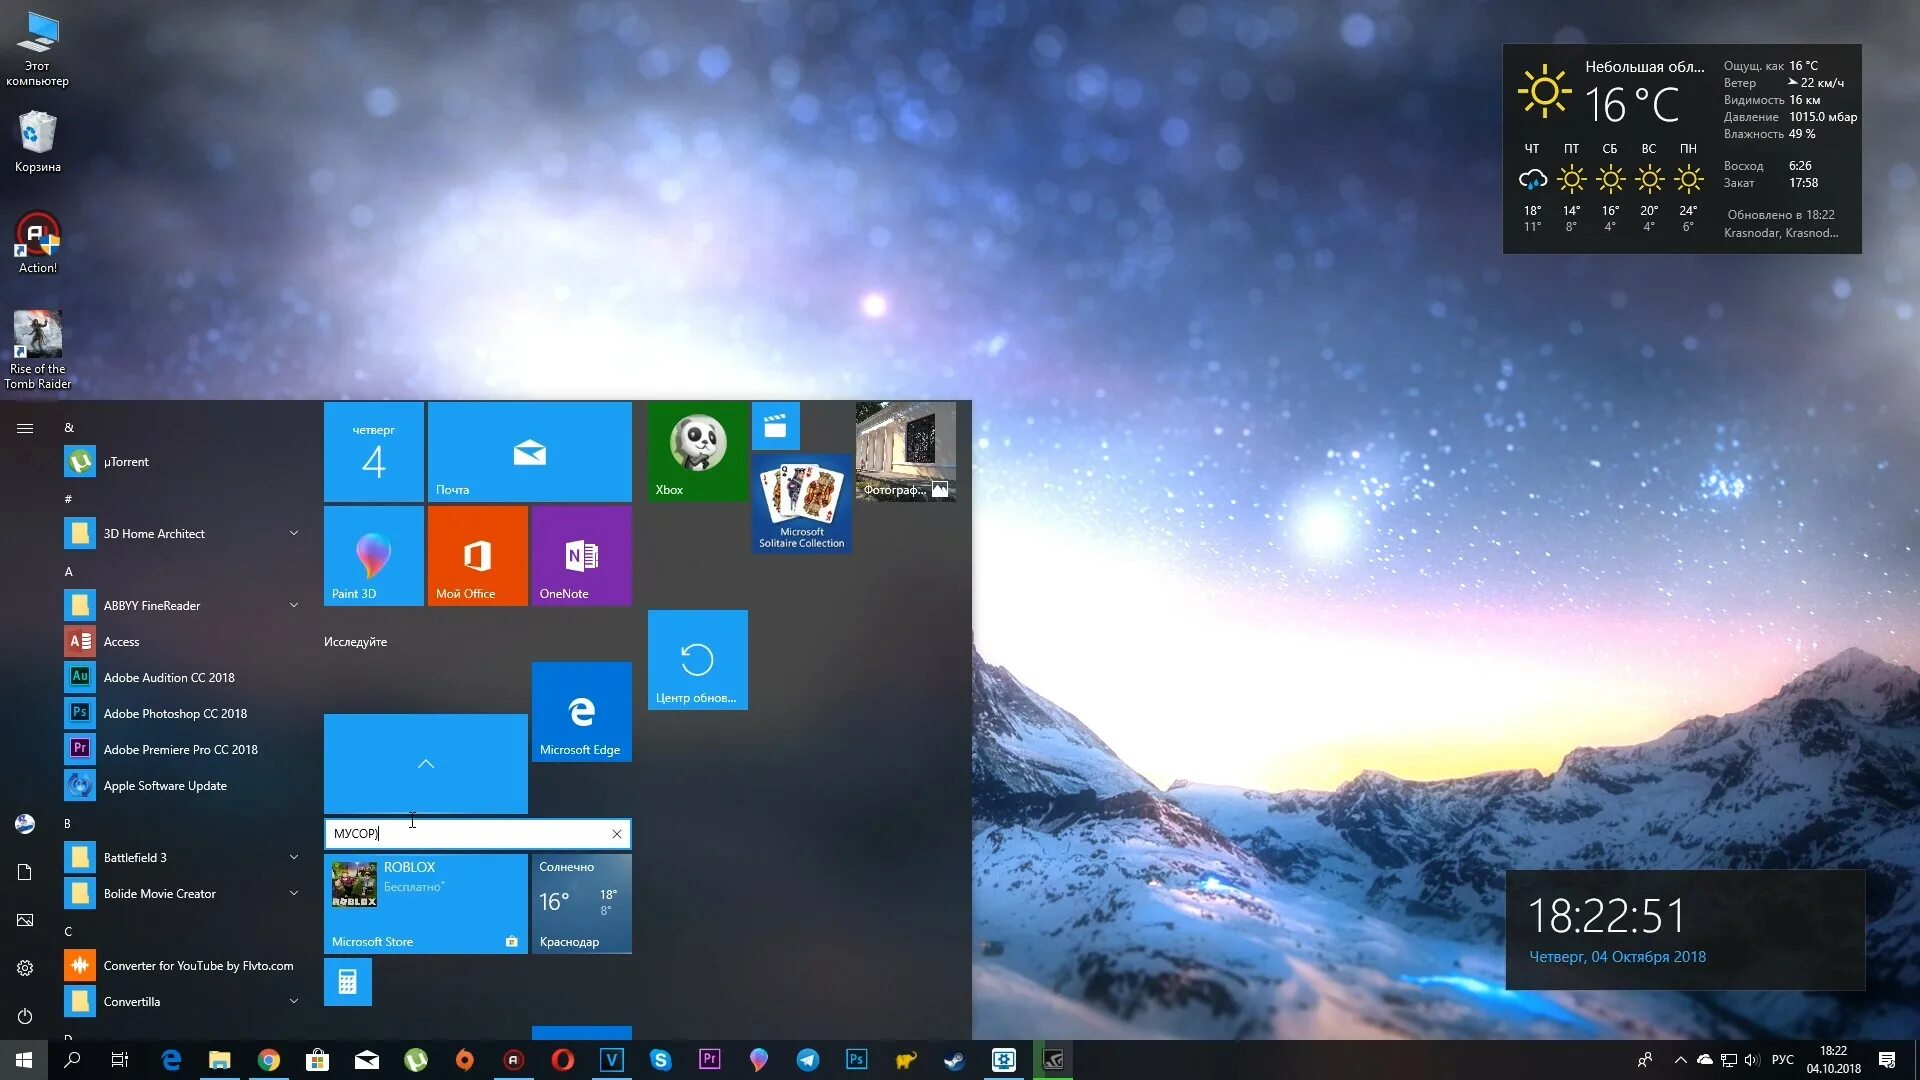1920x1080 pixels.
Task: Open Skype from taskbar
Action: [x=660, y=1060]
